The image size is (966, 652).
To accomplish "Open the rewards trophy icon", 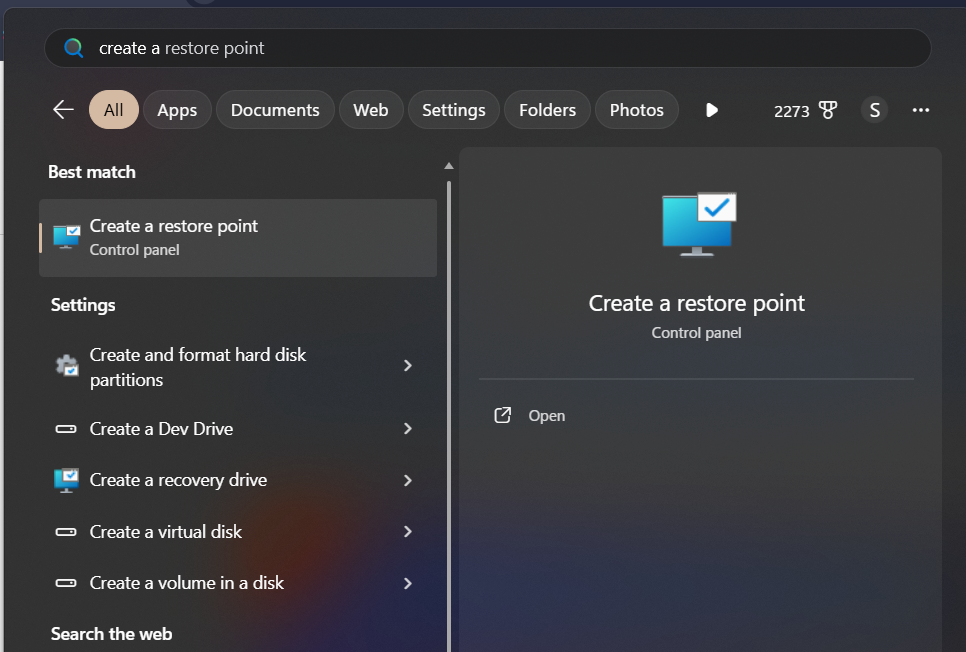I will click(x=827, y=110).
